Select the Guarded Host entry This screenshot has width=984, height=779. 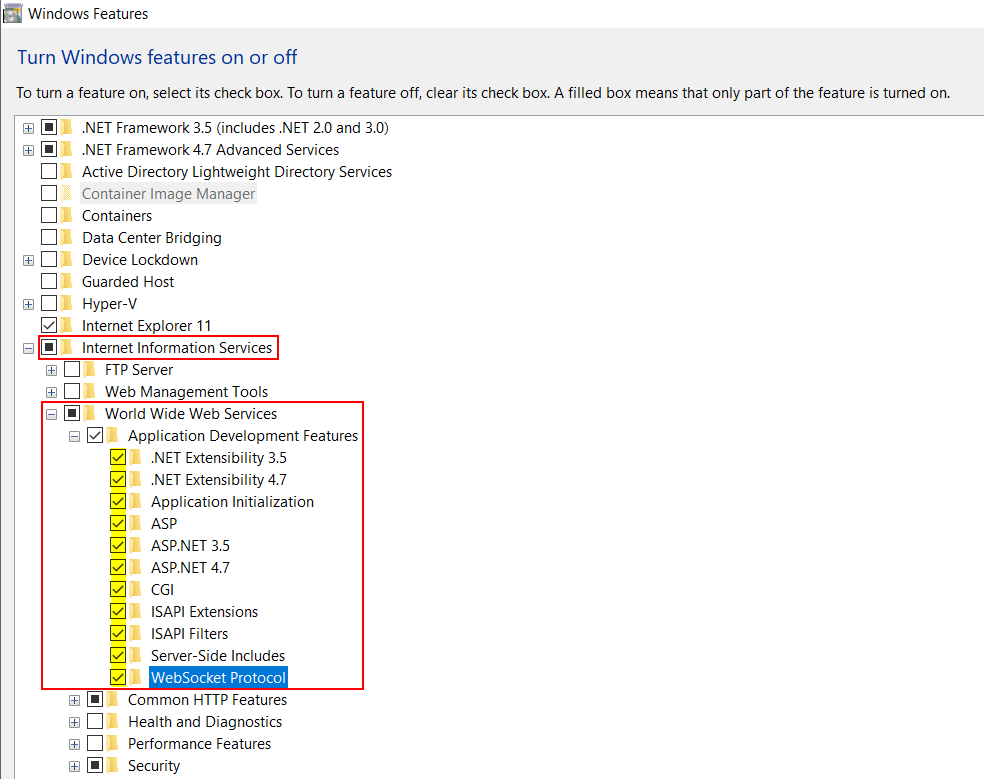pyautogui.click(x=128, y=281)
